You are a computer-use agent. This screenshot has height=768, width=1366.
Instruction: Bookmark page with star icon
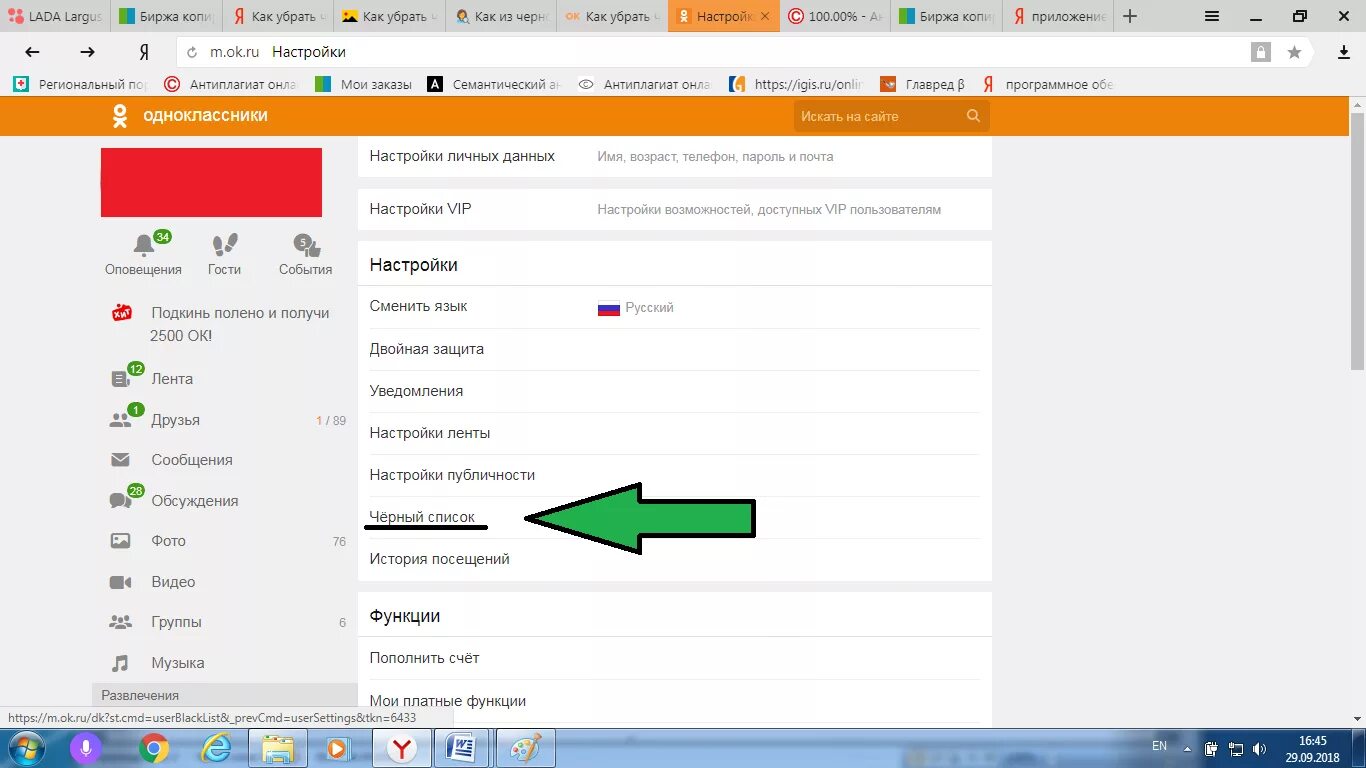click(1294, 52)
